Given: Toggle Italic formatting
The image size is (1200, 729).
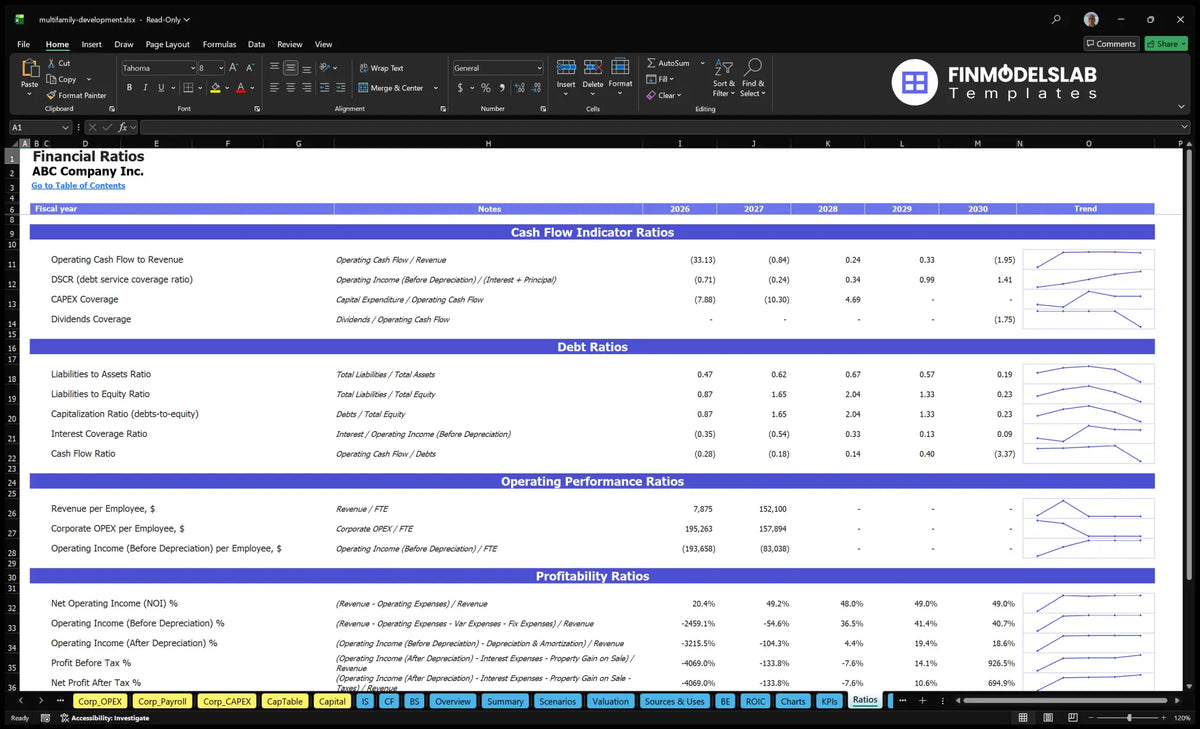Looking at the screenshot, I should coord(144,88).
